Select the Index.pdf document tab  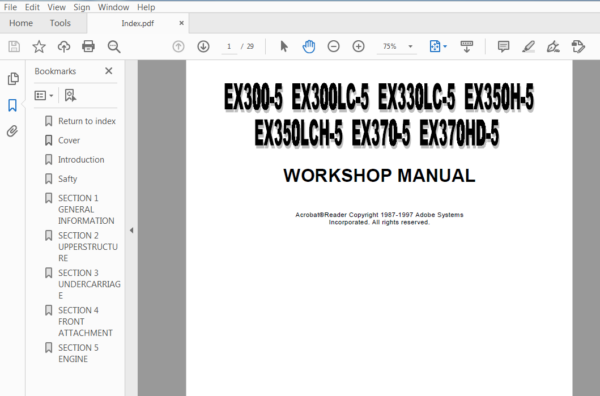137,23
